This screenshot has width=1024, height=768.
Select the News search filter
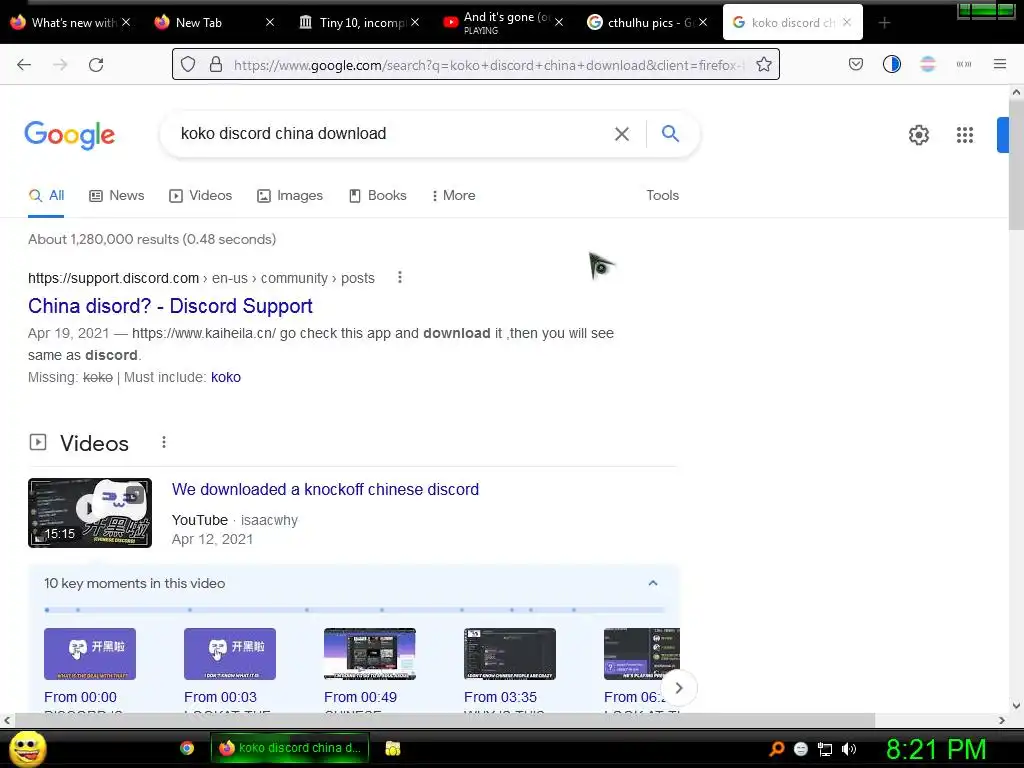click(117, 195)
